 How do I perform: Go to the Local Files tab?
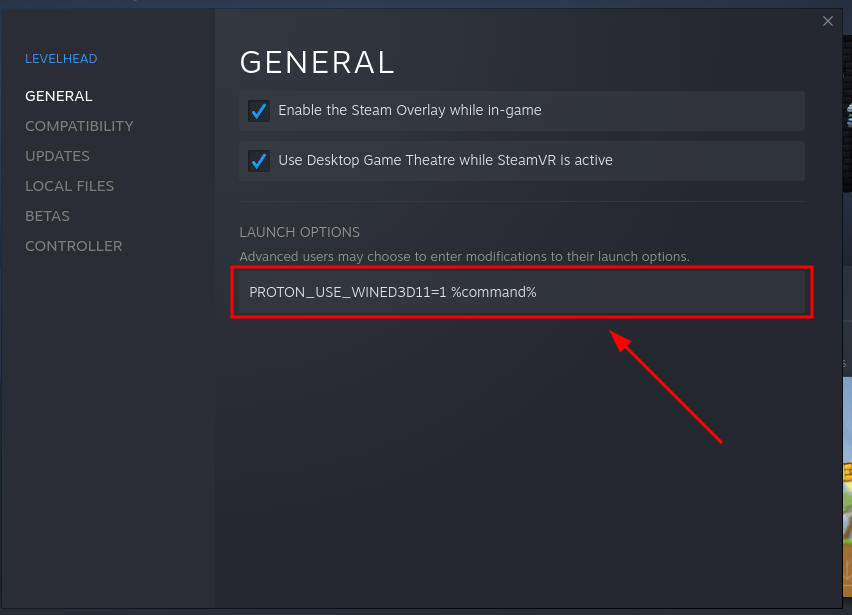click(x=69, y=187)
